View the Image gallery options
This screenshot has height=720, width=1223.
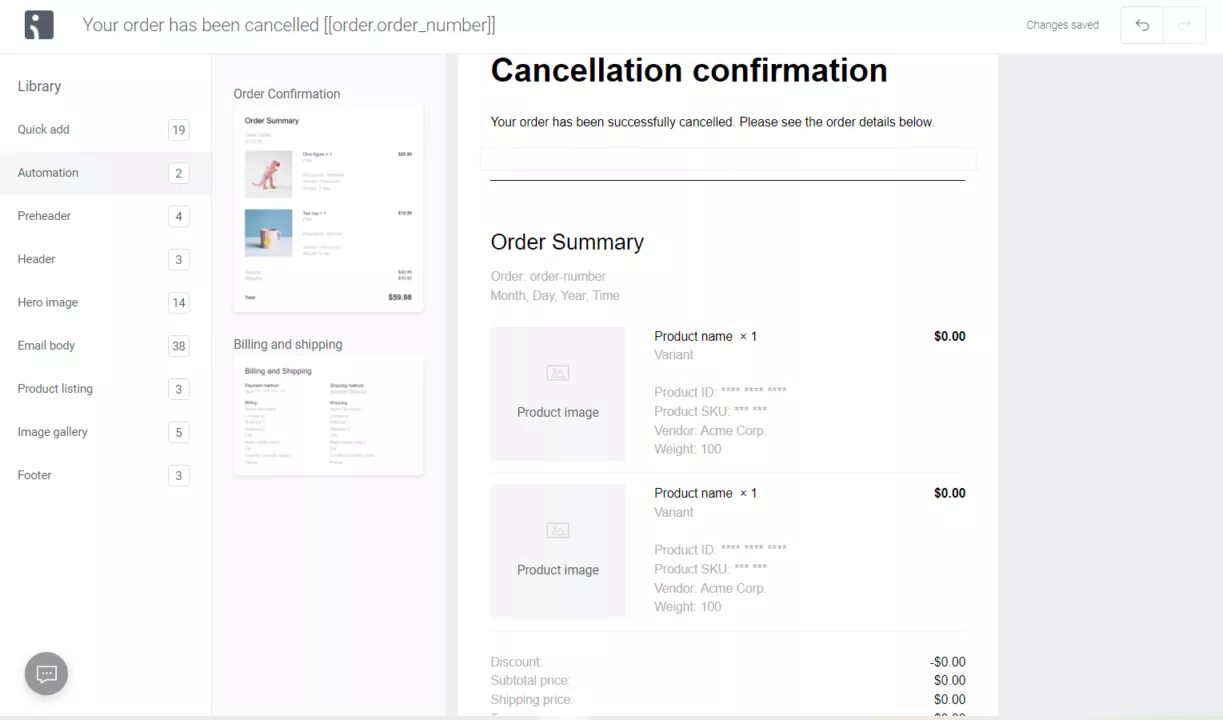coord(52,431)
